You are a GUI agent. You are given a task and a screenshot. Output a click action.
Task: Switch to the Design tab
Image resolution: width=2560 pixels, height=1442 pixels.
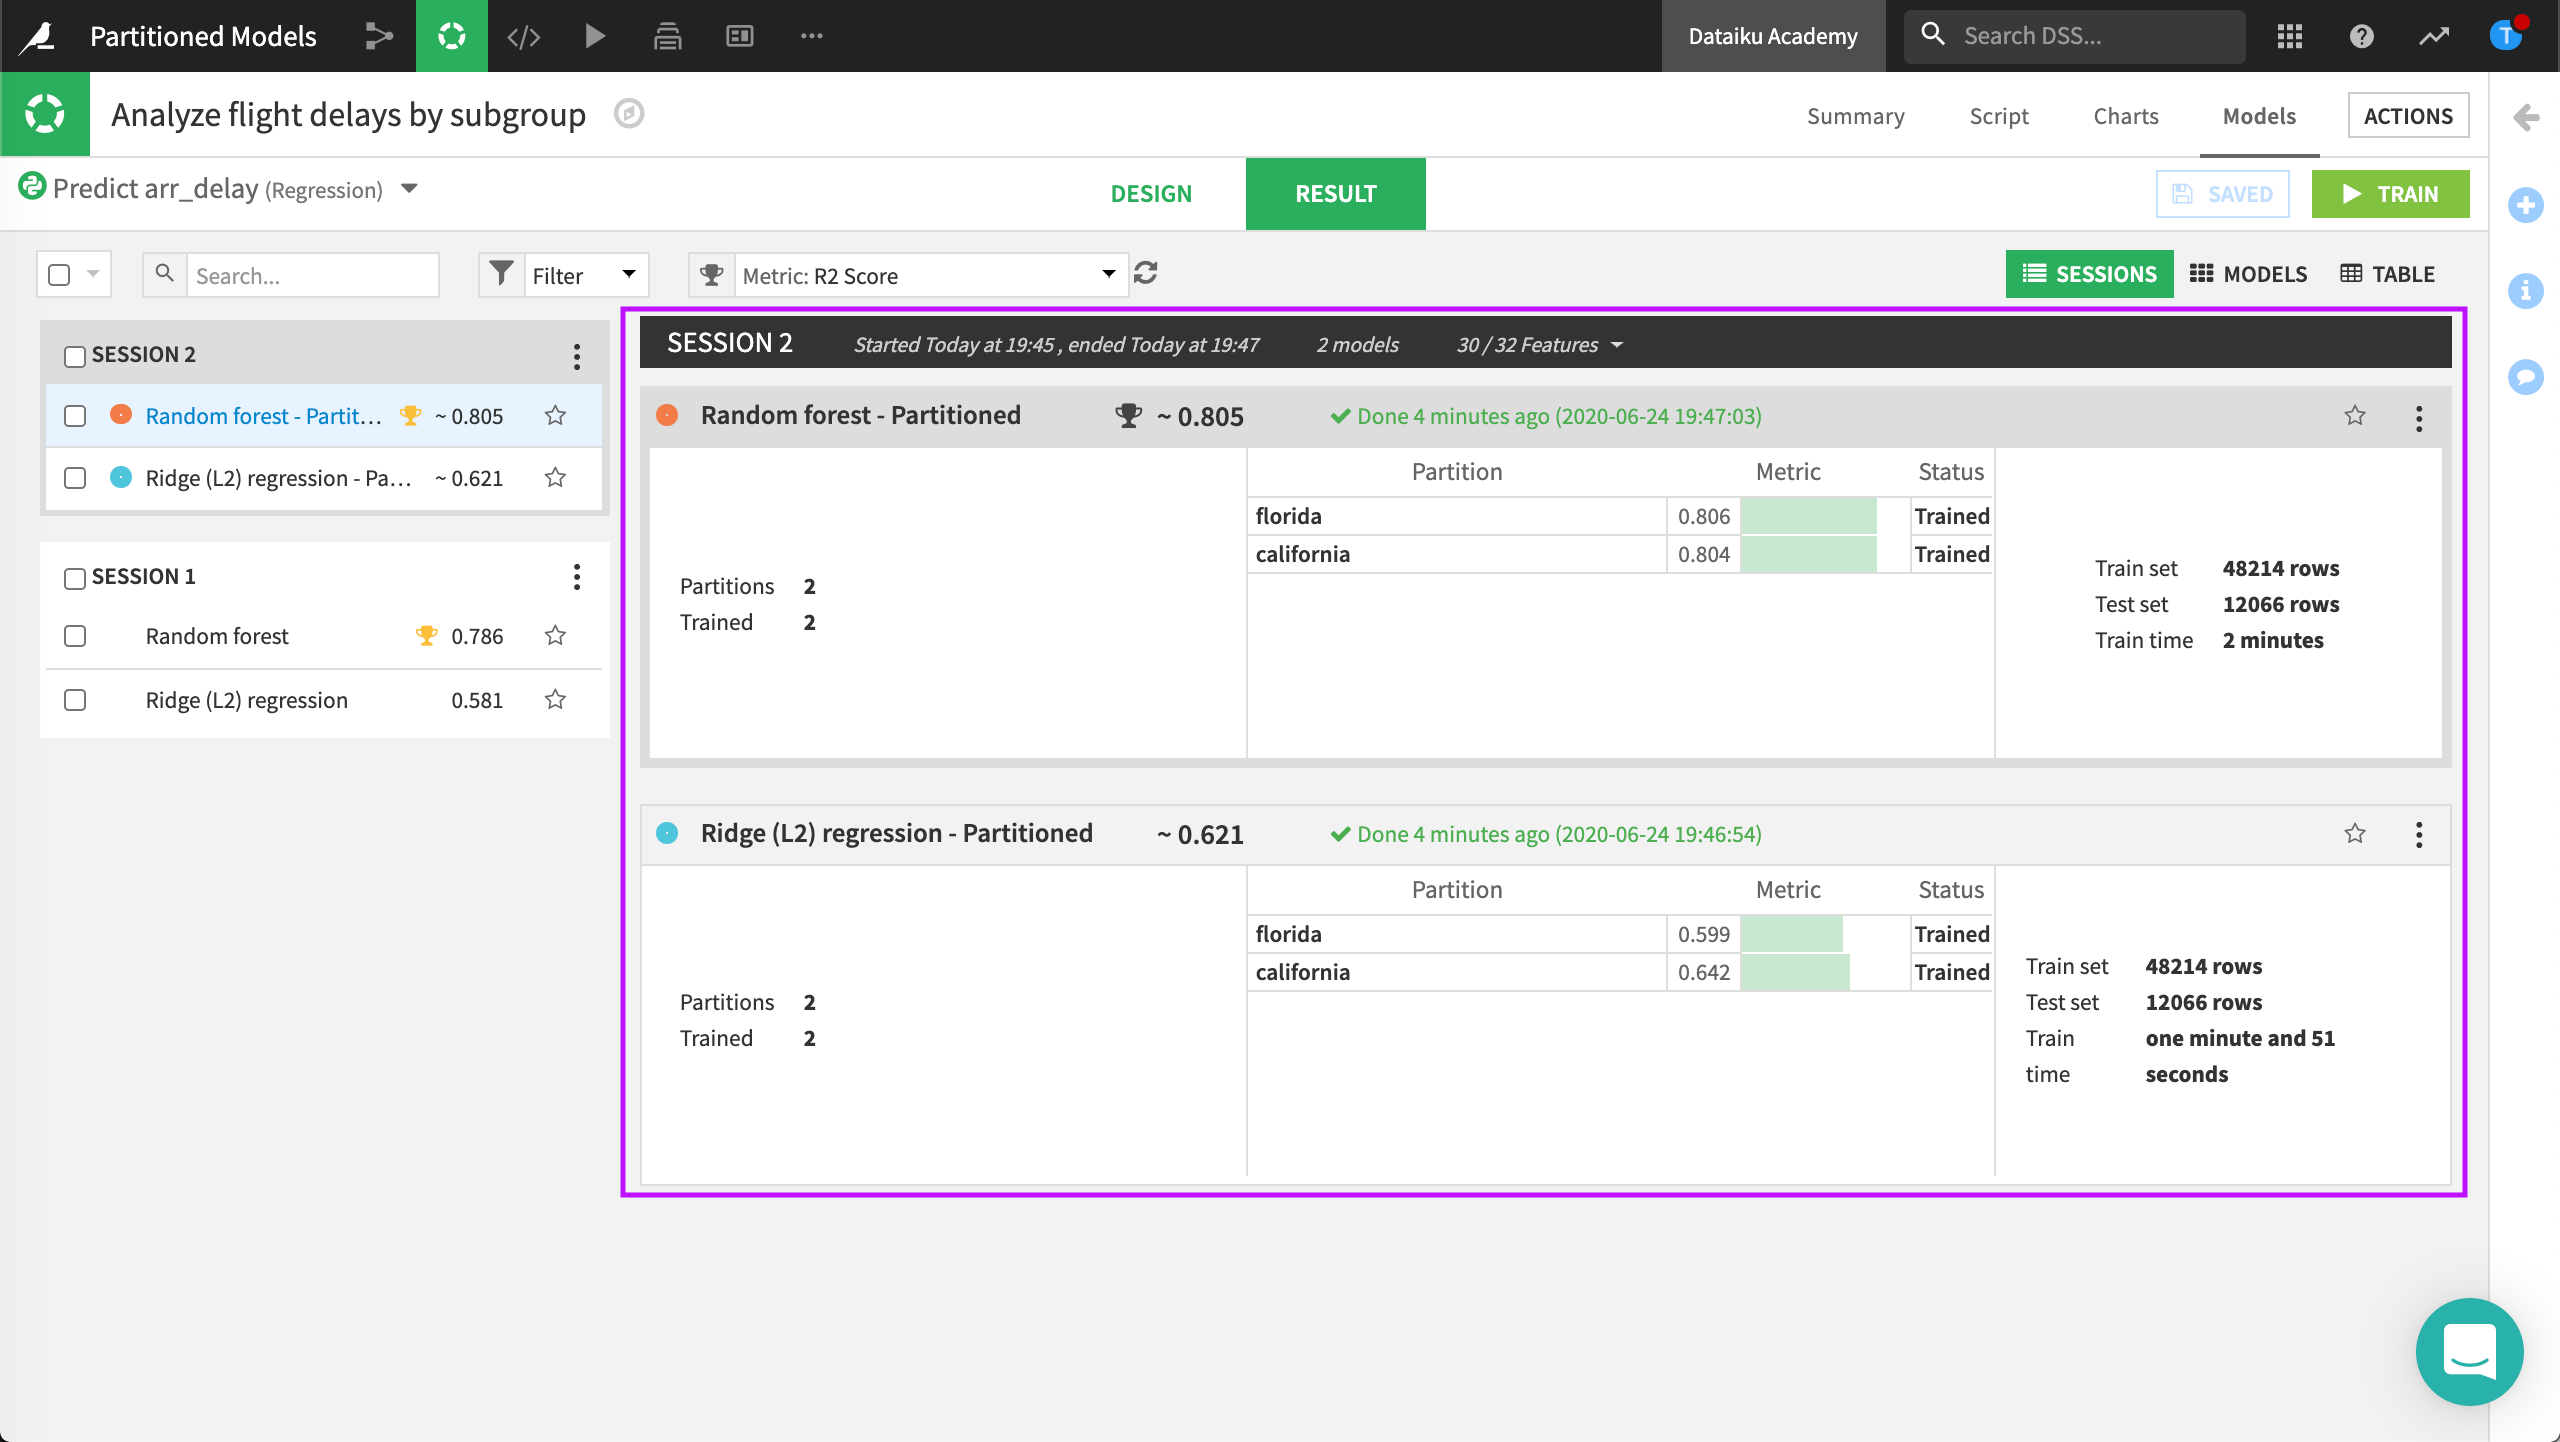(1152, 193)
